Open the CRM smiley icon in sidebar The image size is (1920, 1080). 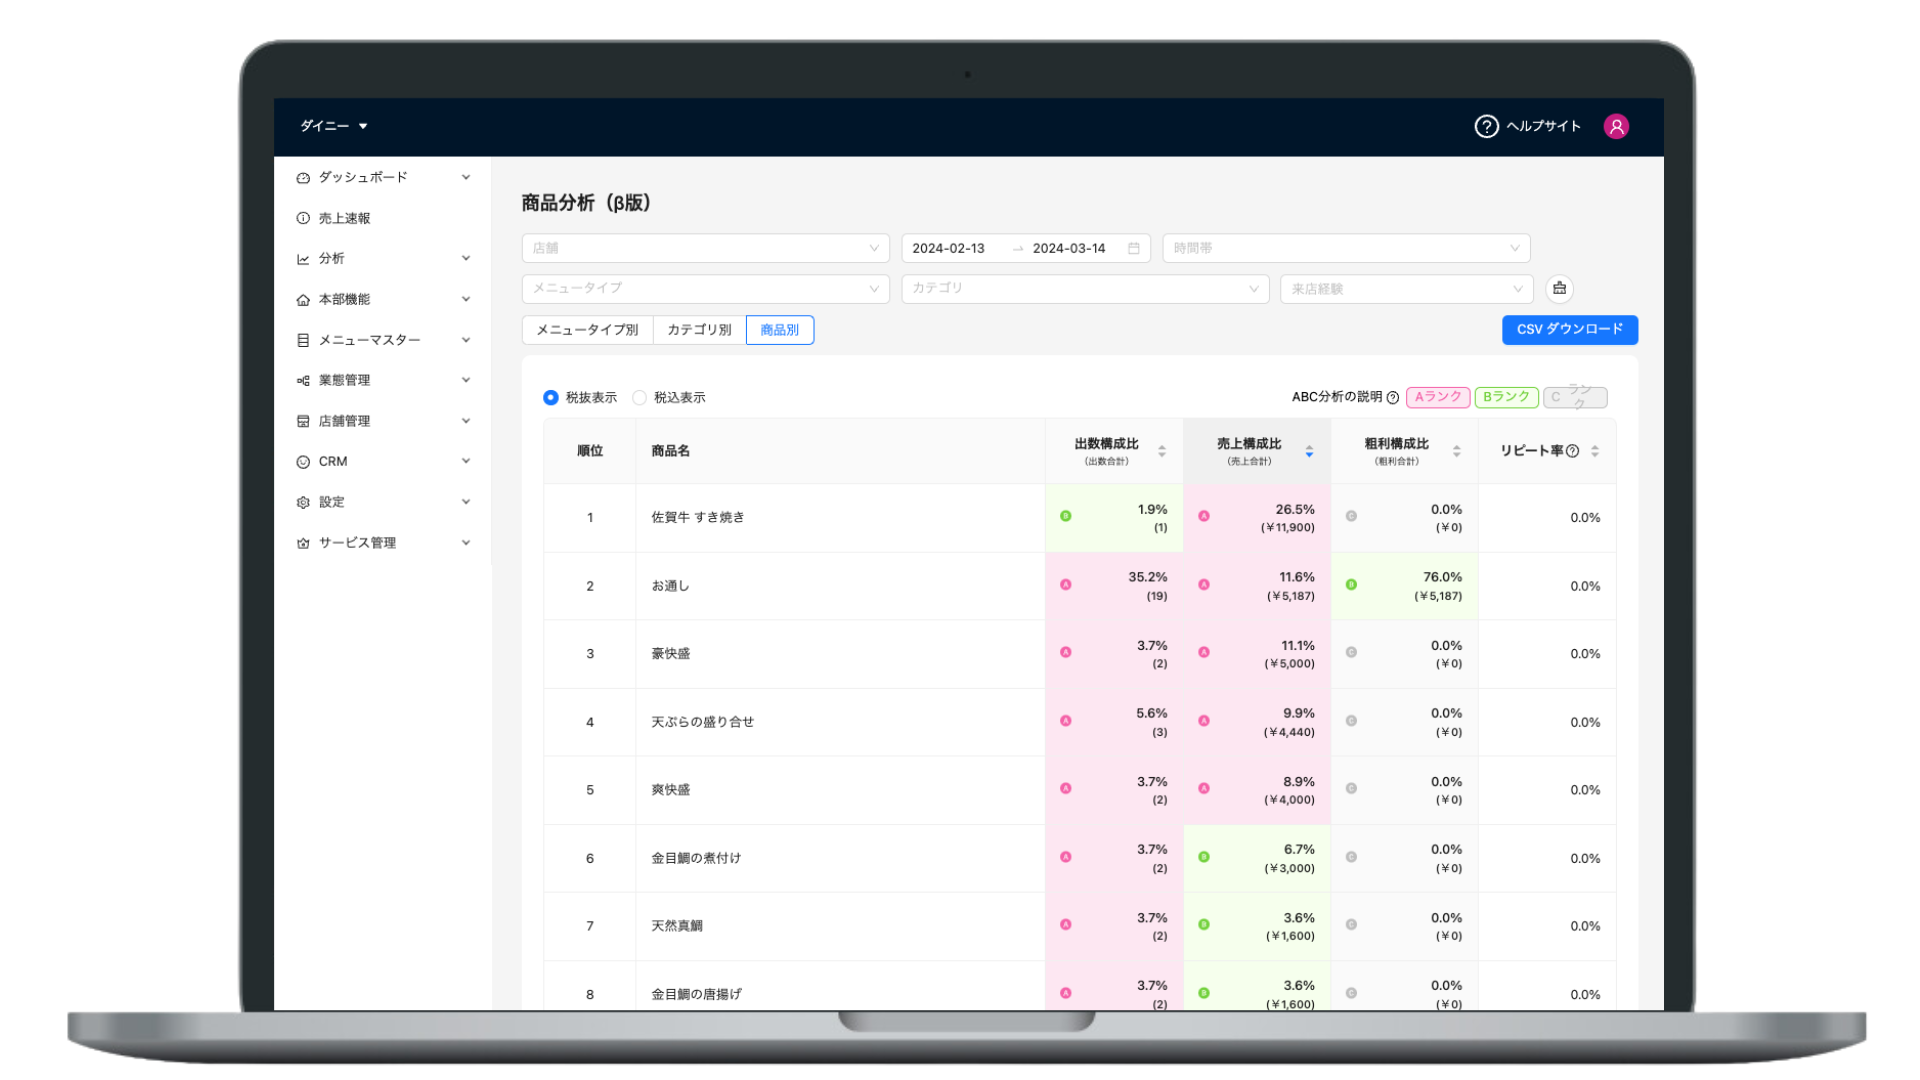tap(303, 461)
